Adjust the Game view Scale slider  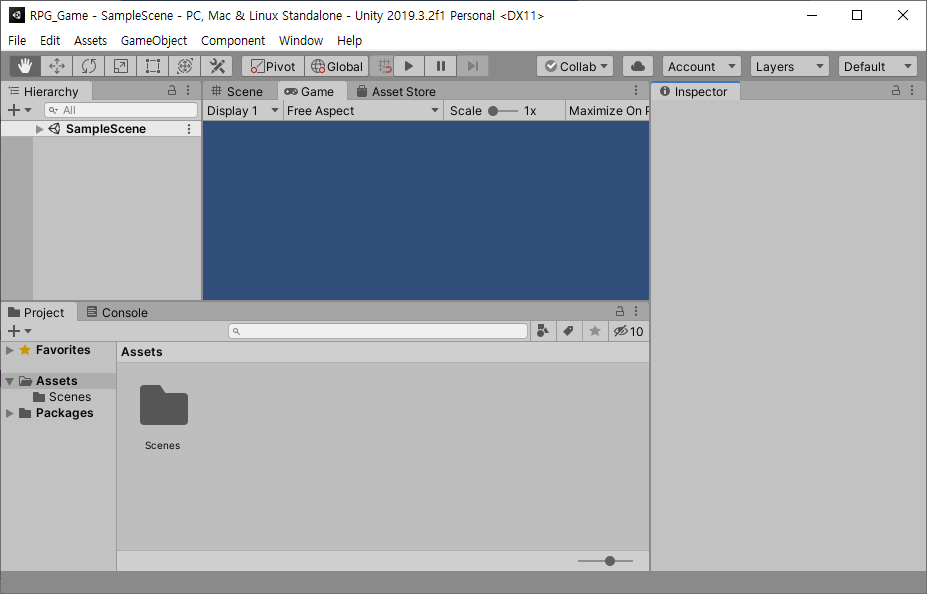coord(503,111)
